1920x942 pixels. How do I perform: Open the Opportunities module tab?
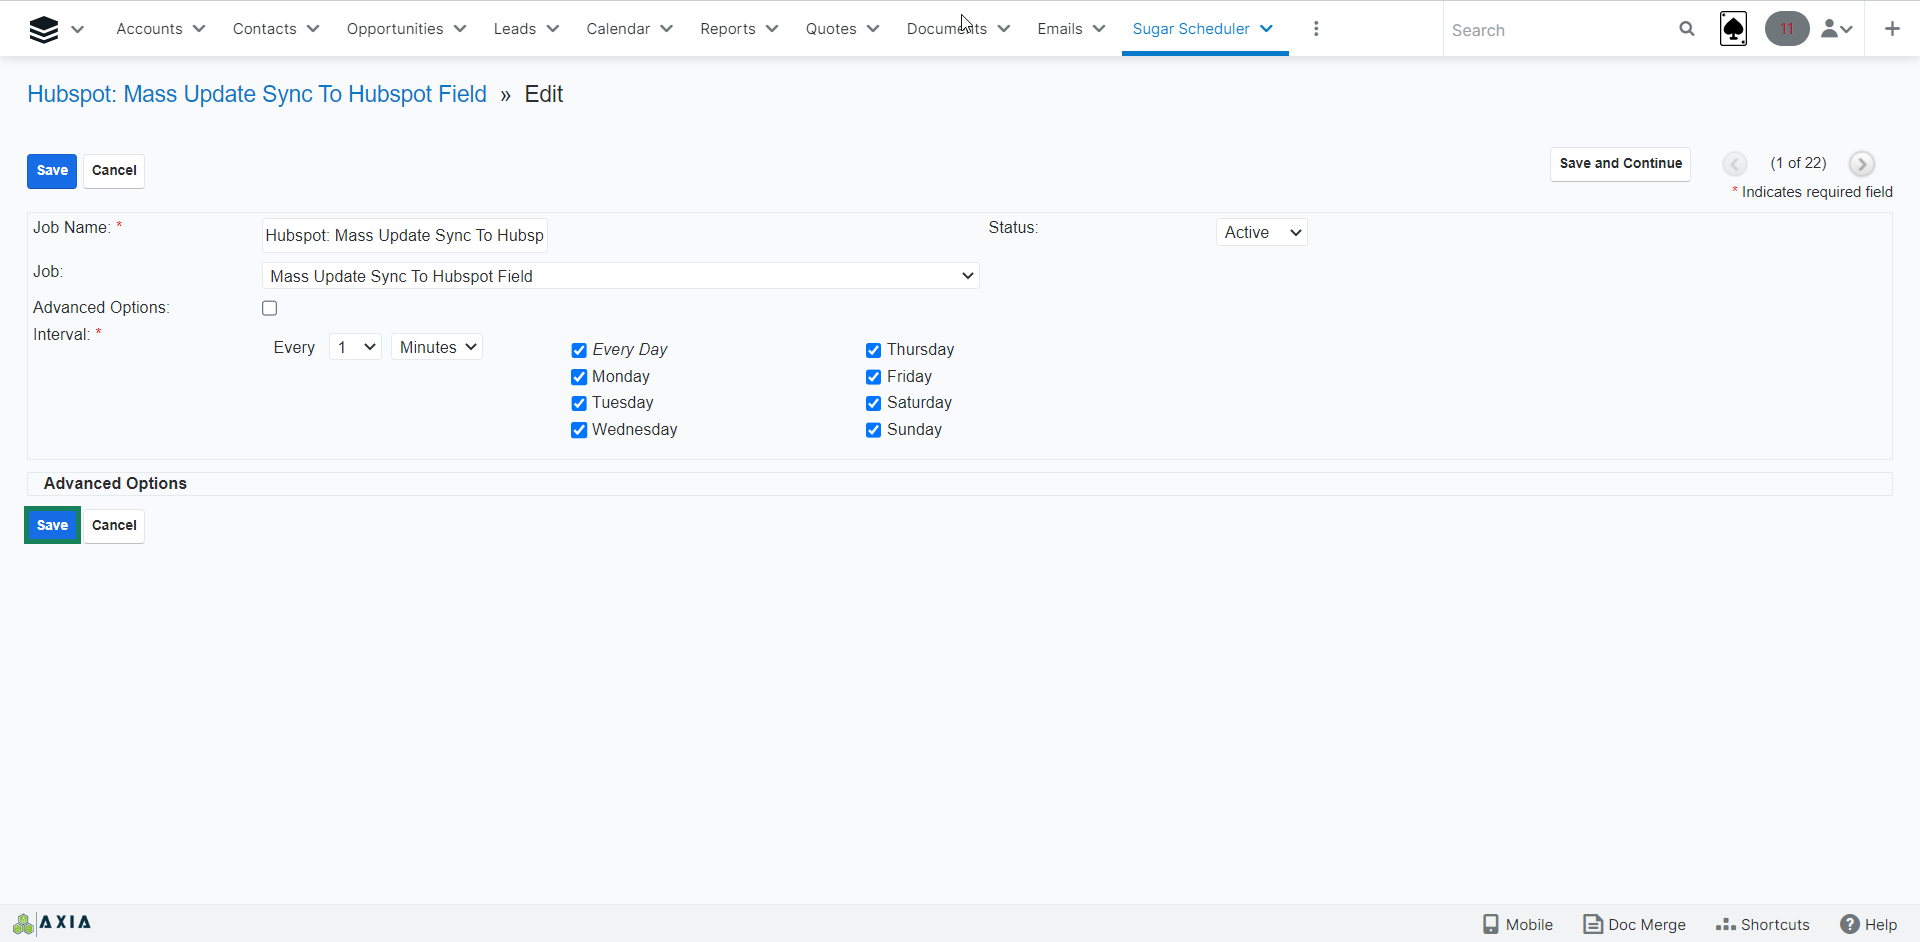click(395, 29)
